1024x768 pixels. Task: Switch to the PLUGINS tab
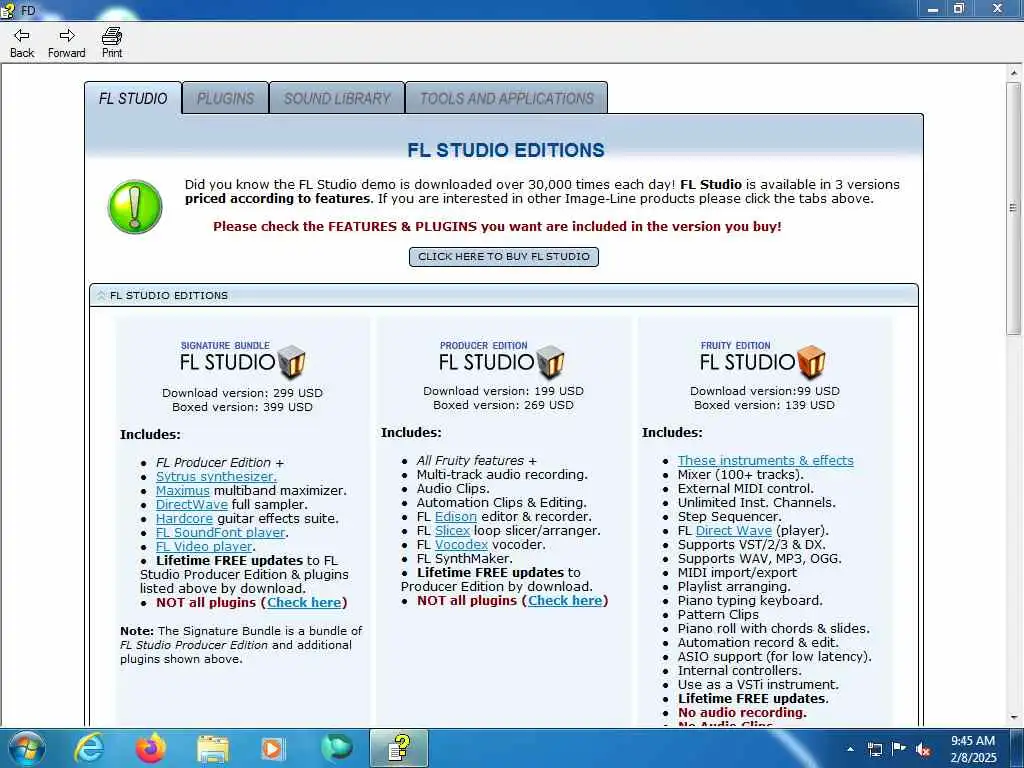(225, 99)
